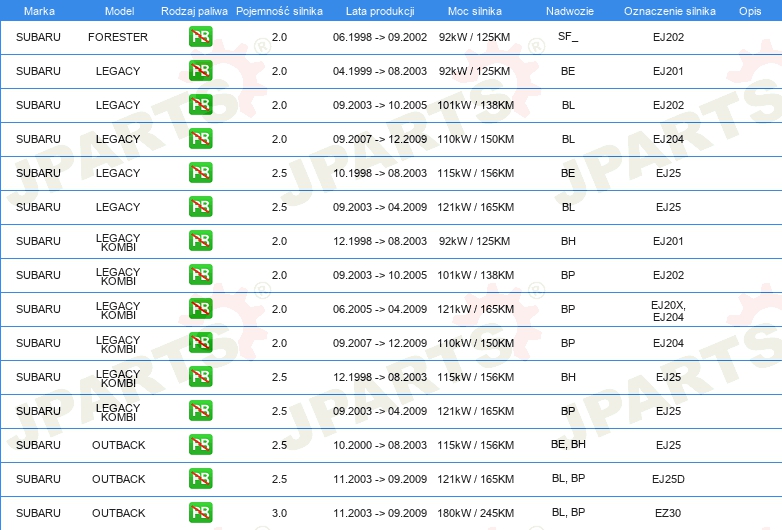
Task: Click 115kW / 156KM in the BE, BH row
Action: pyautogui.click(x=476, y=445)
